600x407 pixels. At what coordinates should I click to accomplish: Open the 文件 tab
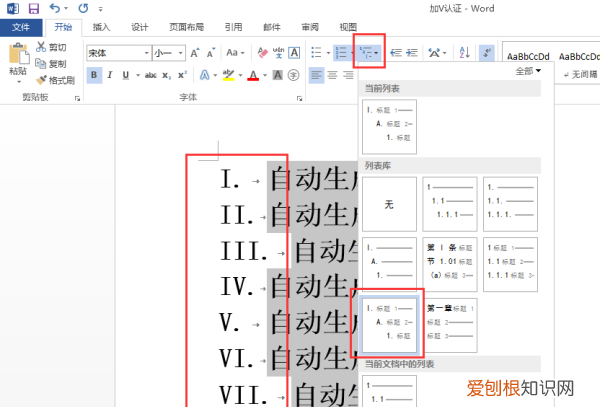coord(21,27)
